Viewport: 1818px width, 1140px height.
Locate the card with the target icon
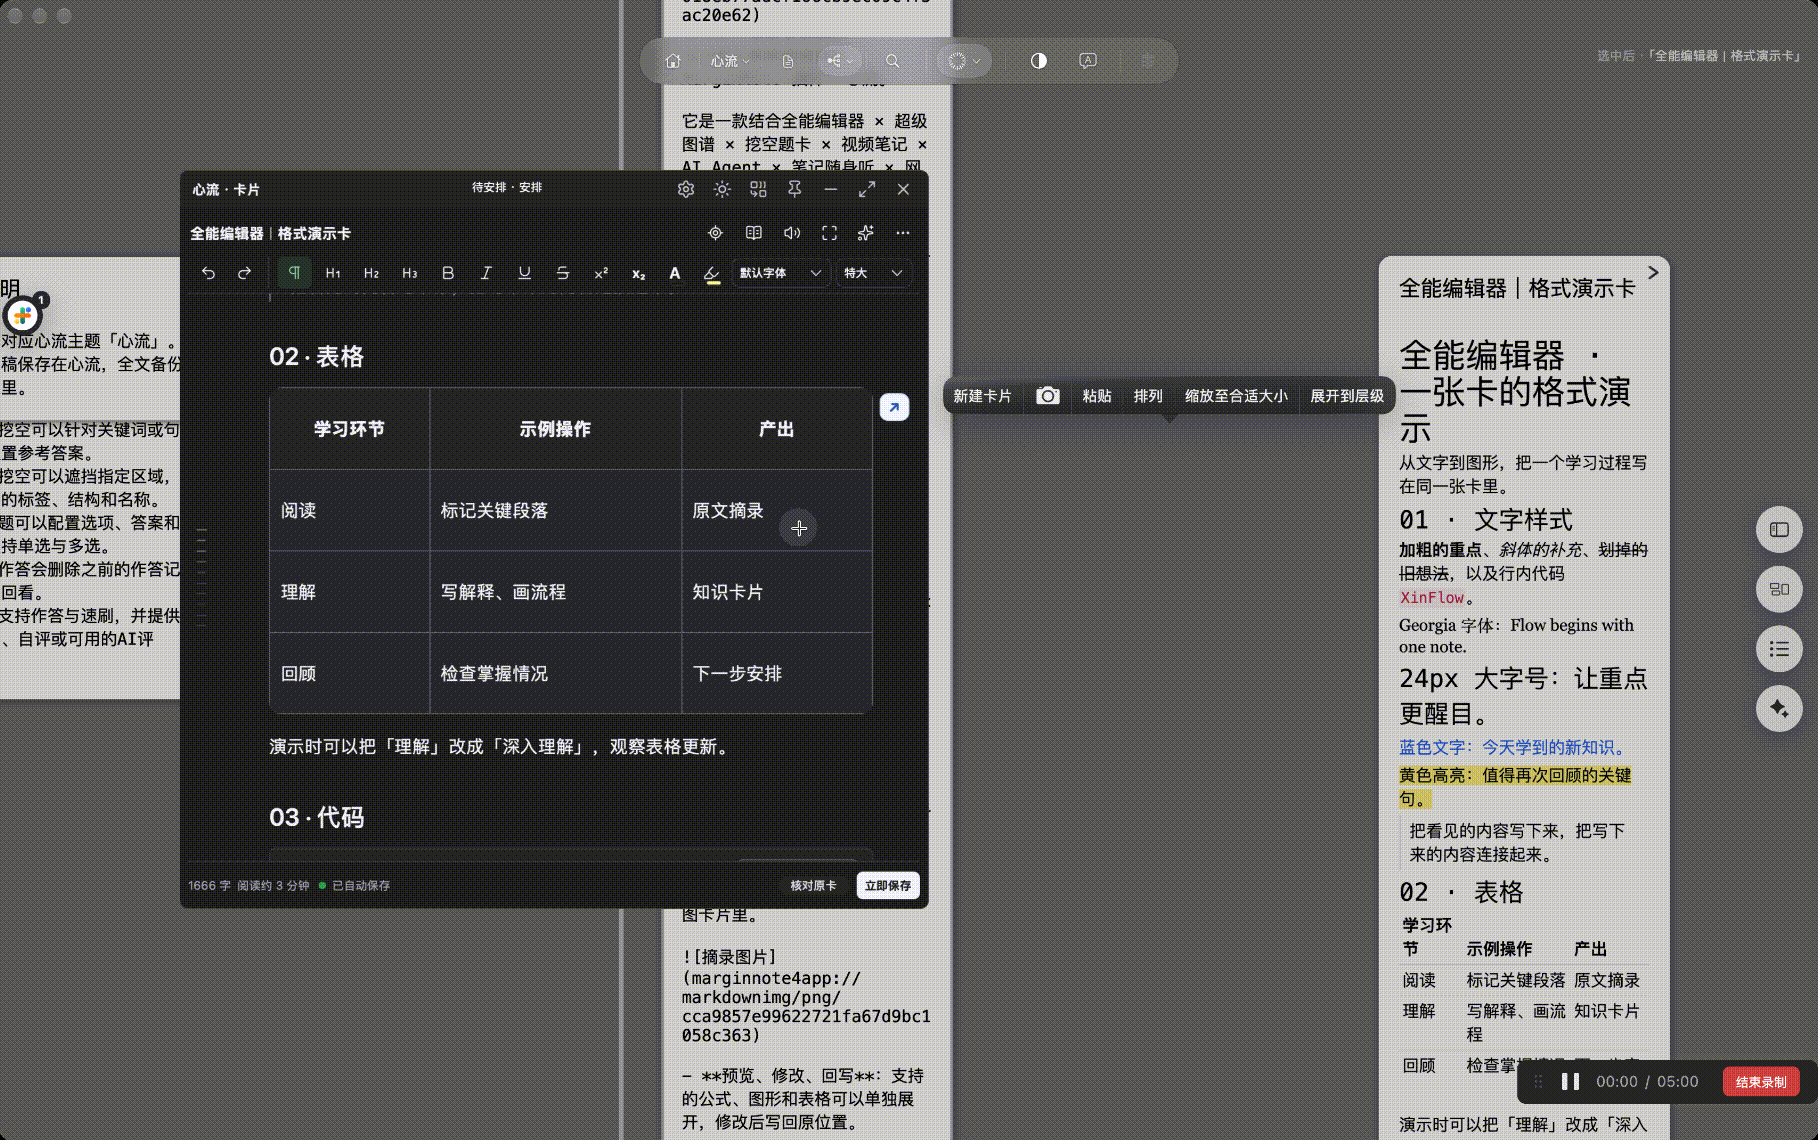(x=715, y=233)
